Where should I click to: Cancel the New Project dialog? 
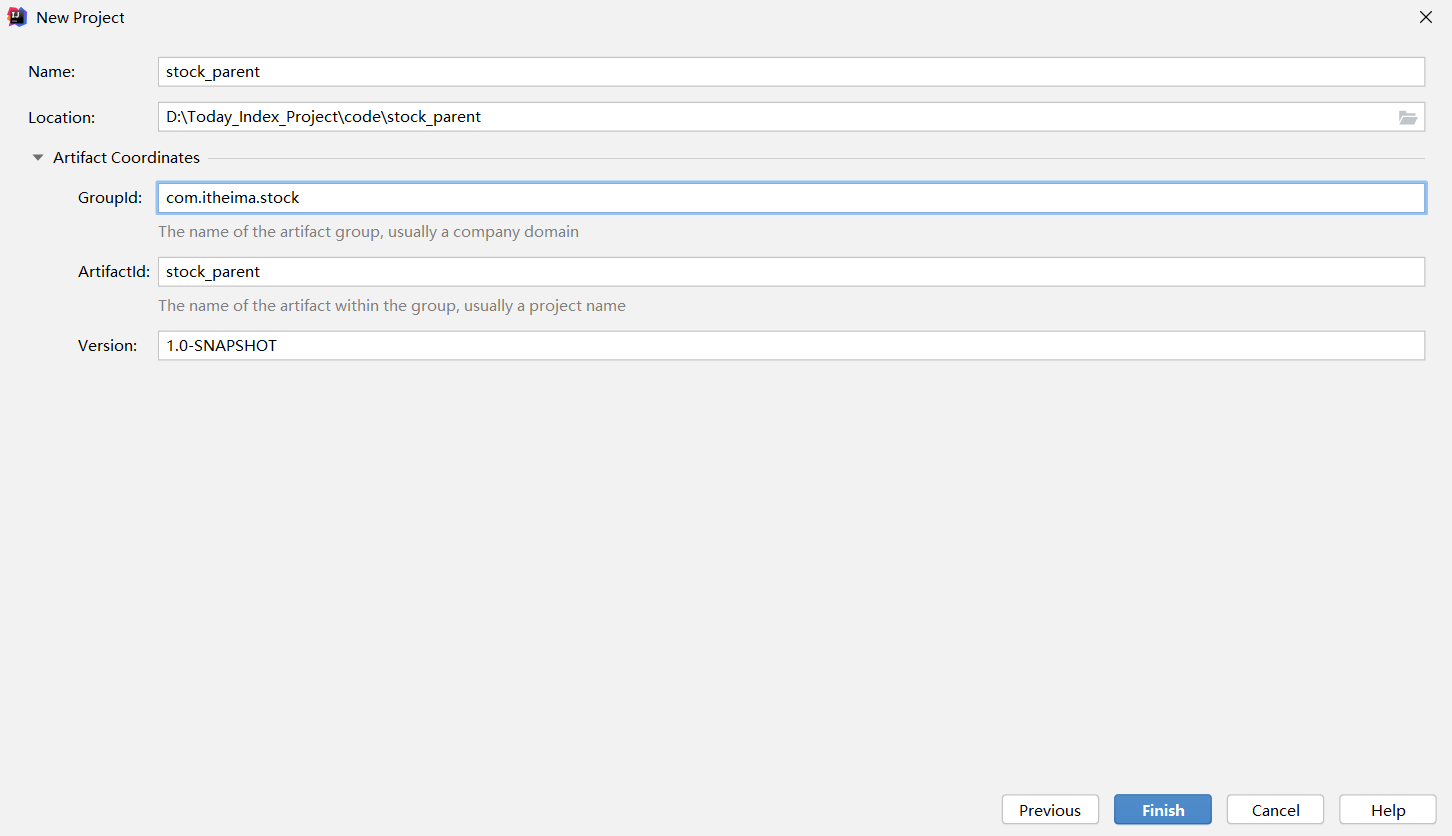click(1276, 810)
